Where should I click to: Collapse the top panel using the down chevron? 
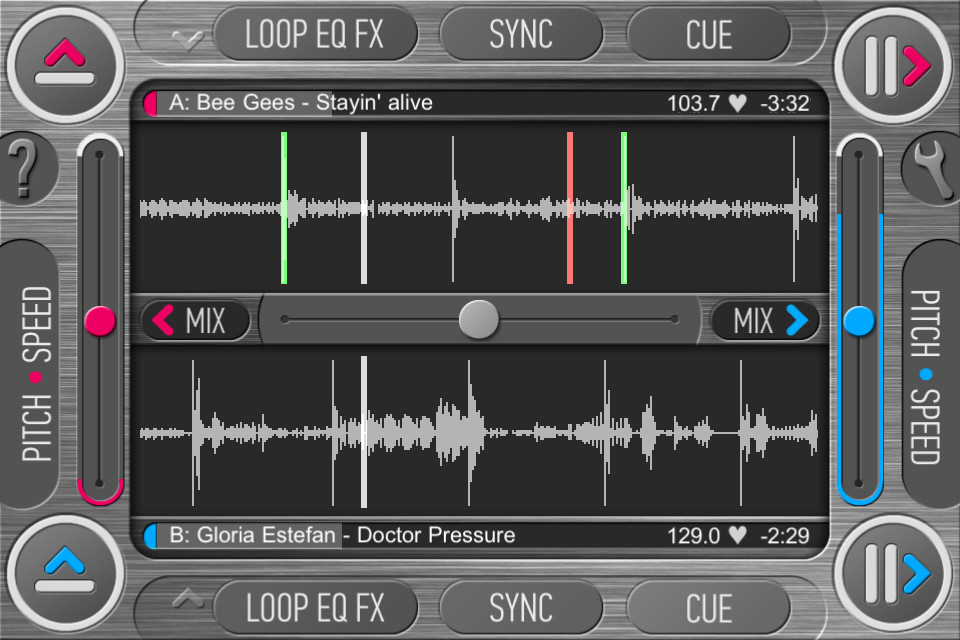[187, 40]
